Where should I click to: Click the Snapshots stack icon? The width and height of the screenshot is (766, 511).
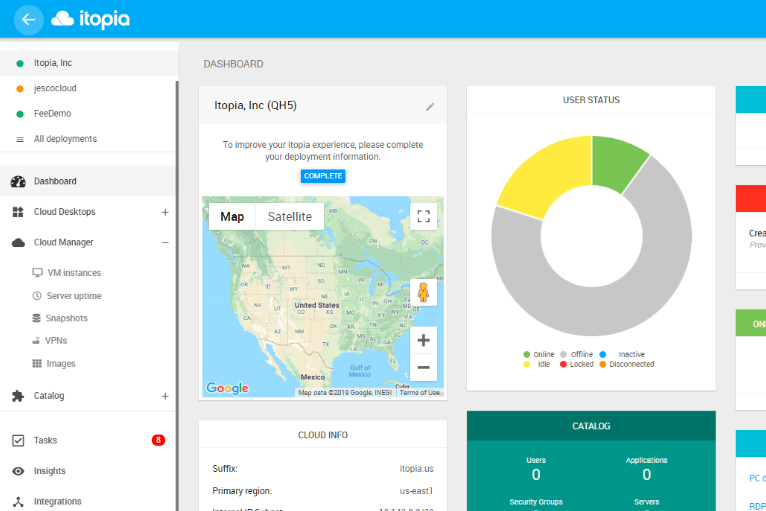pos(37,318)
